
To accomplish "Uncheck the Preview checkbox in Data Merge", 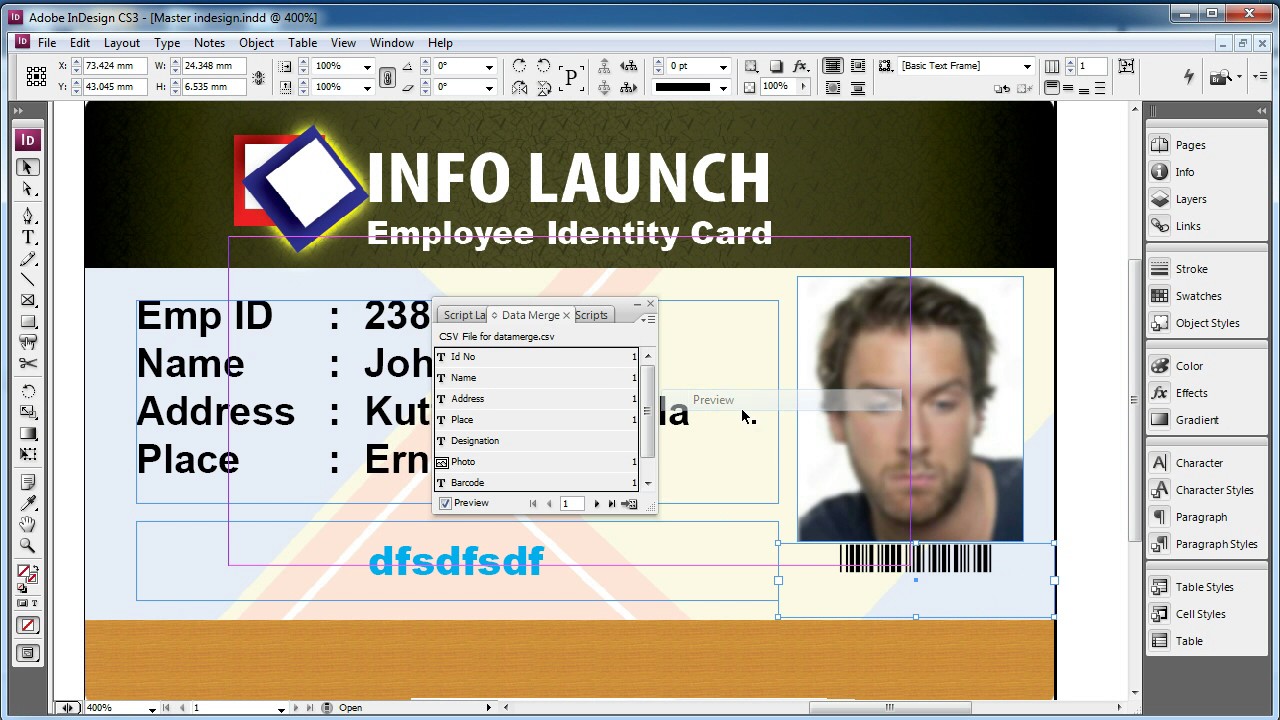I will (445, 503).
